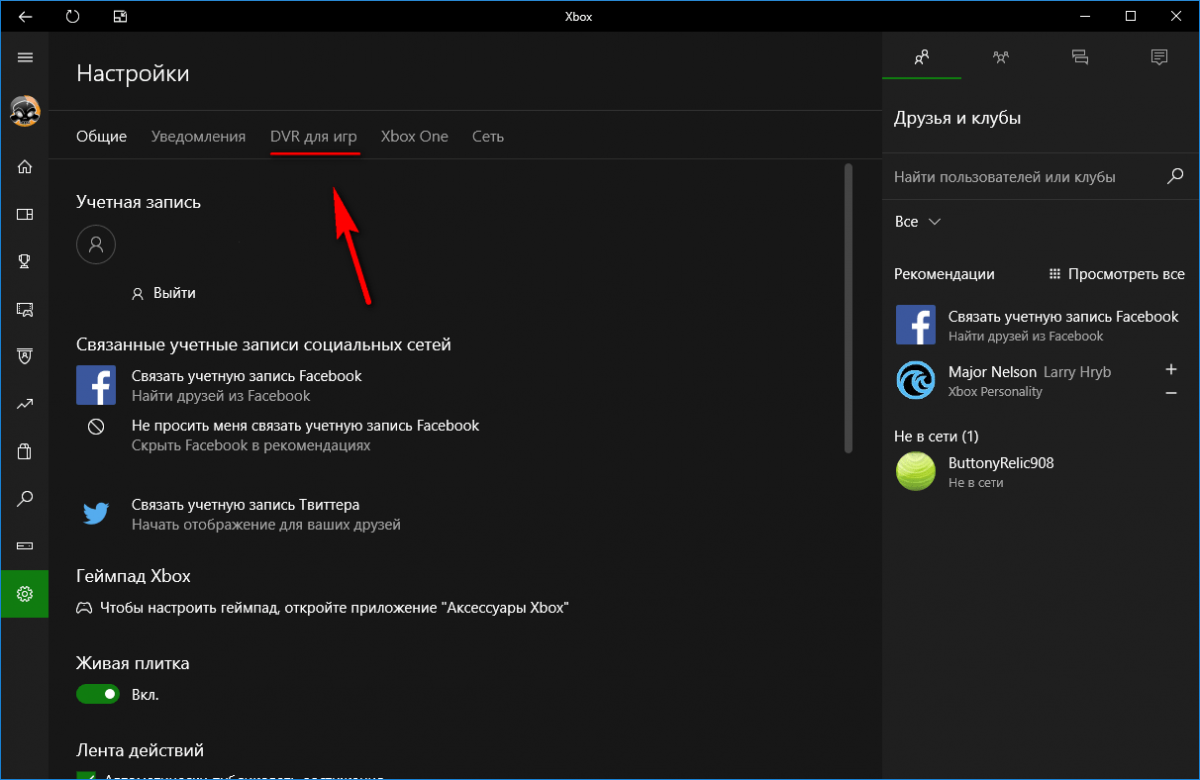Select the Friends tab icon in right panel
The width and height of the screenshot is (1200, 780).
pos(922,57)
